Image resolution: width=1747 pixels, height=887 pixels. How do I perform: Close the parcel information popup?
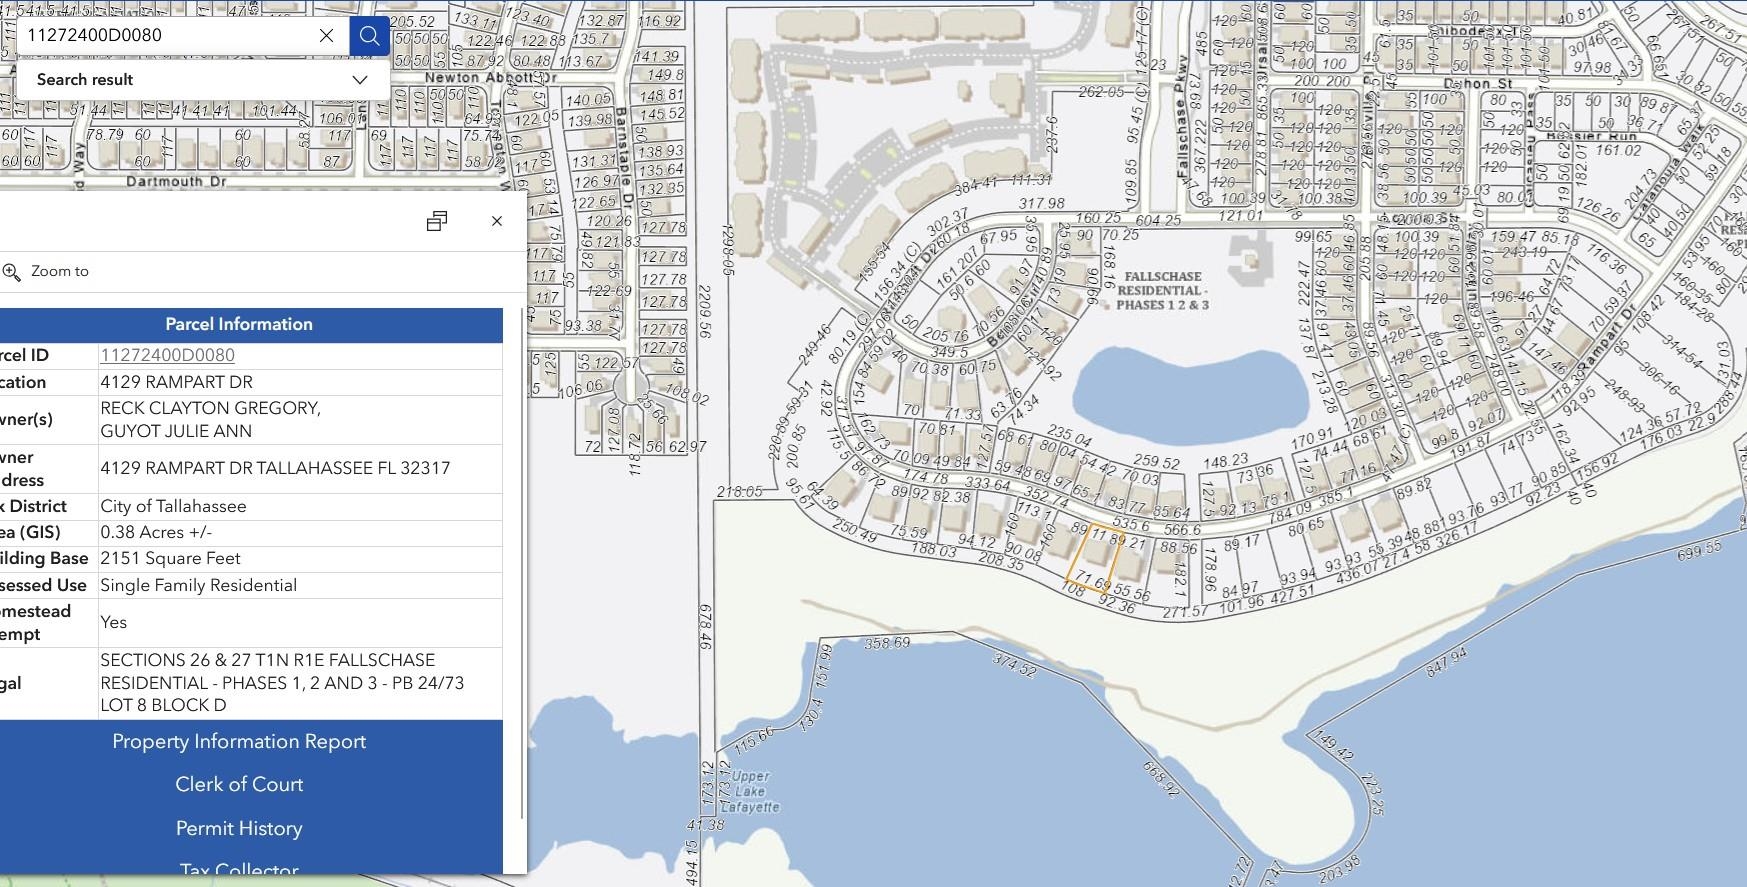tap(497, 221)
